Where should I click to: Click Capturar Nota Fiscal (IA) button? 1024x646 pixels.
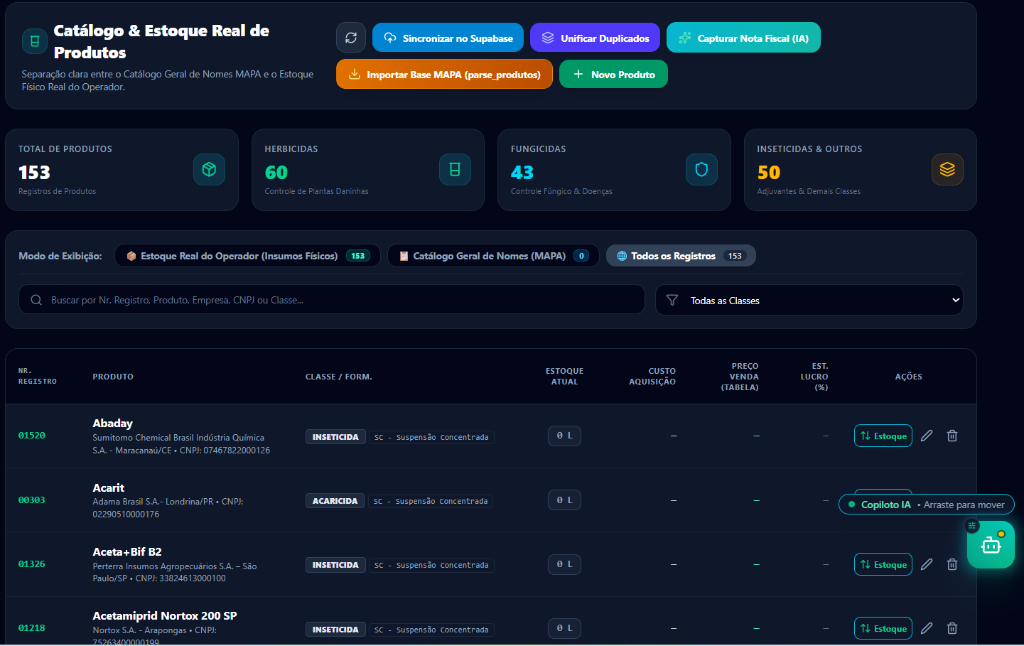point(743,38)
